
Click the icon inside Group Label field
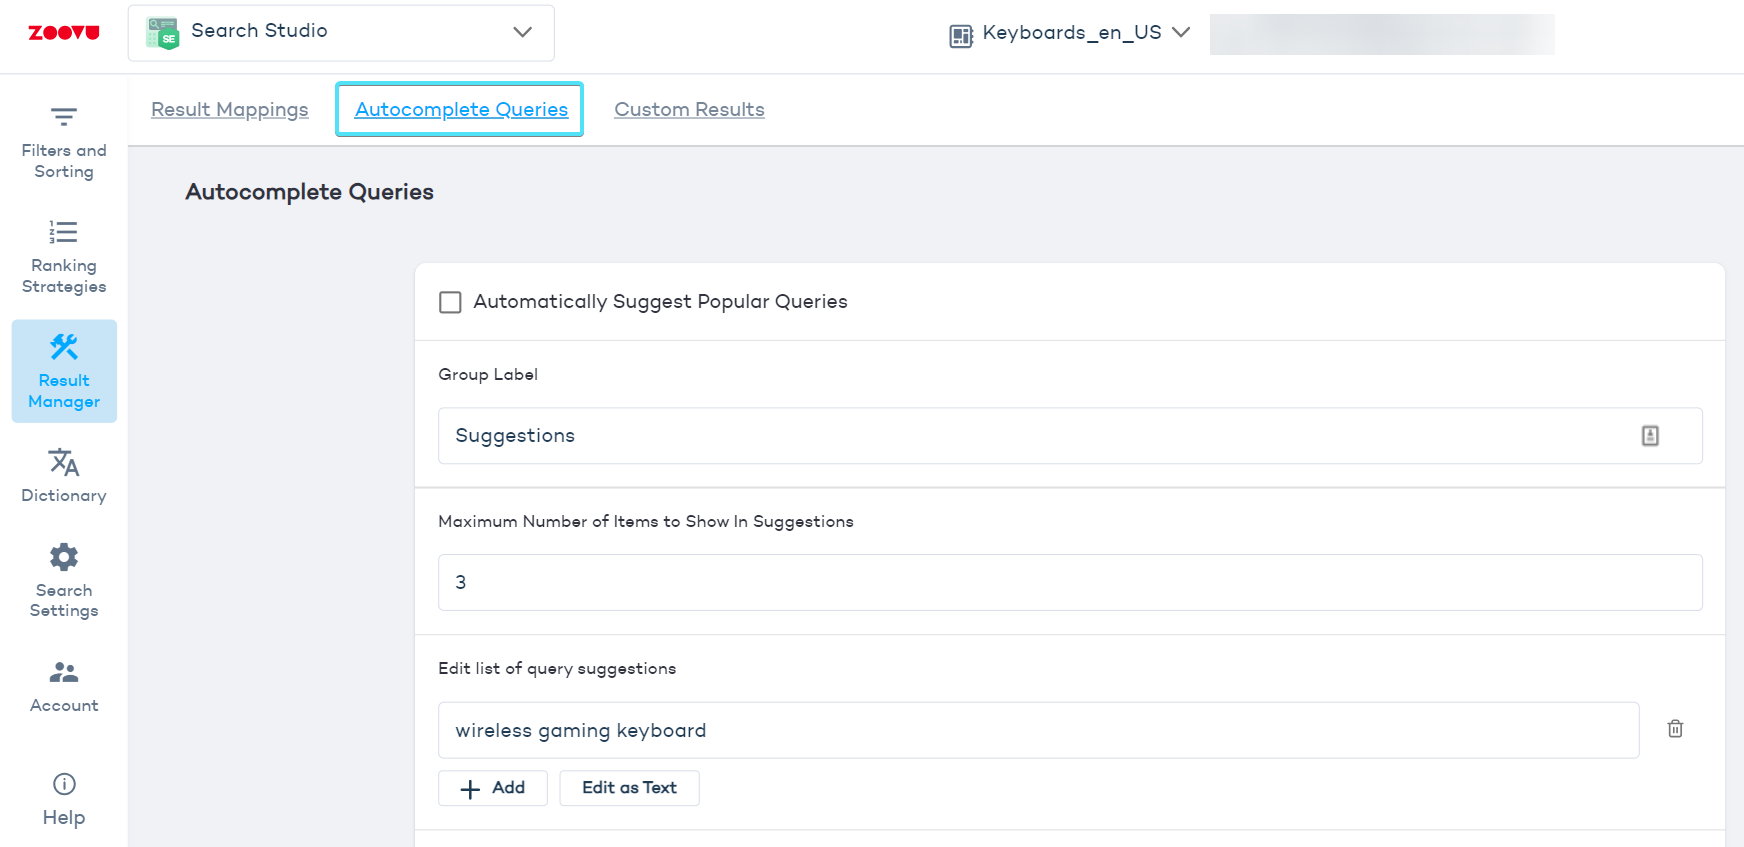pos(1650,436)
